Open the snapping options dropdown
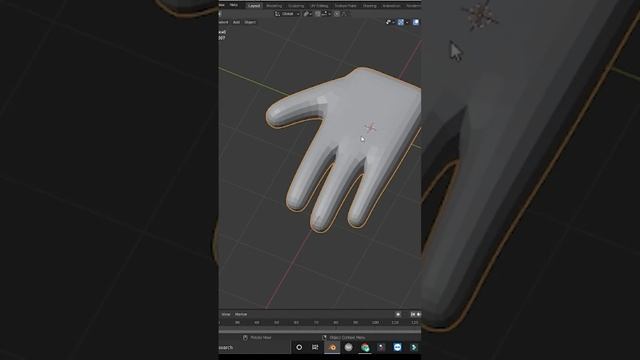 click(327, 13)
